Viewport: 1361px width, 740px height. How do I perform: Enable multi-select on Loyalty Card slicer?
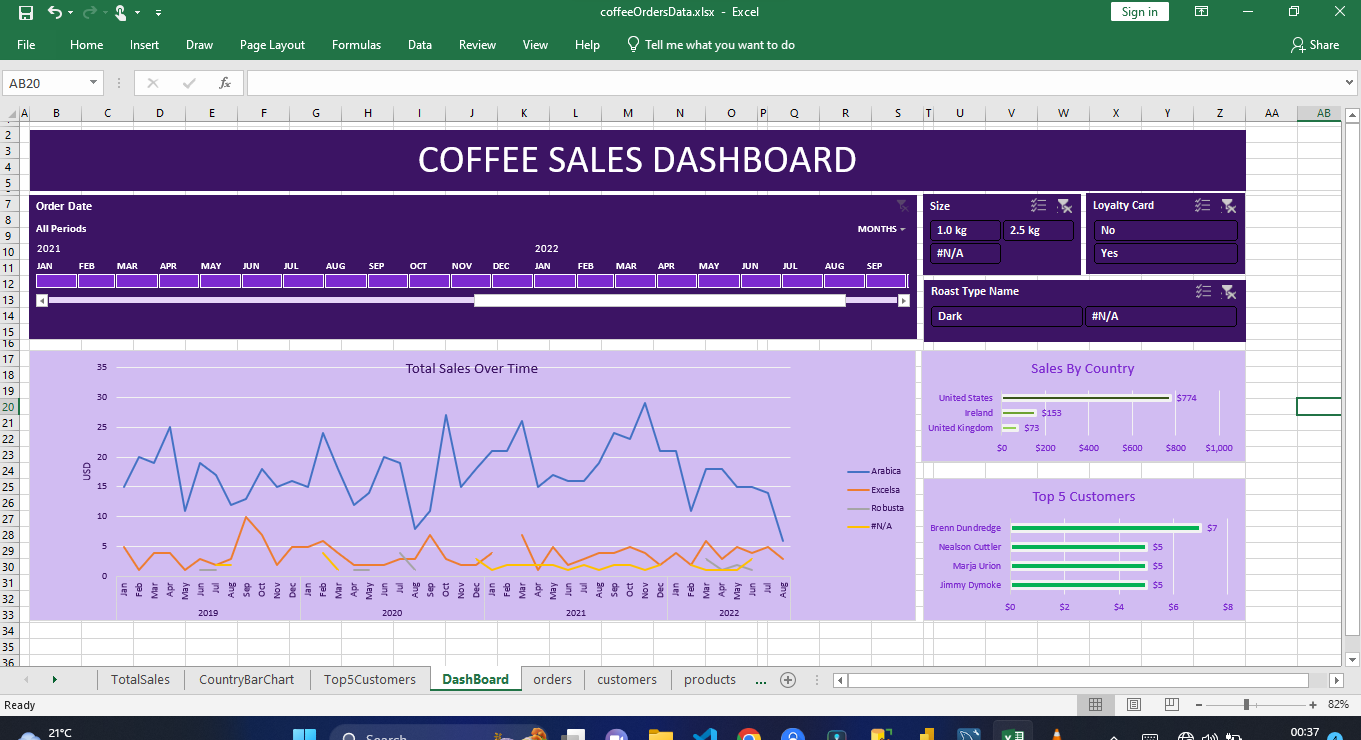[1202, 205]
